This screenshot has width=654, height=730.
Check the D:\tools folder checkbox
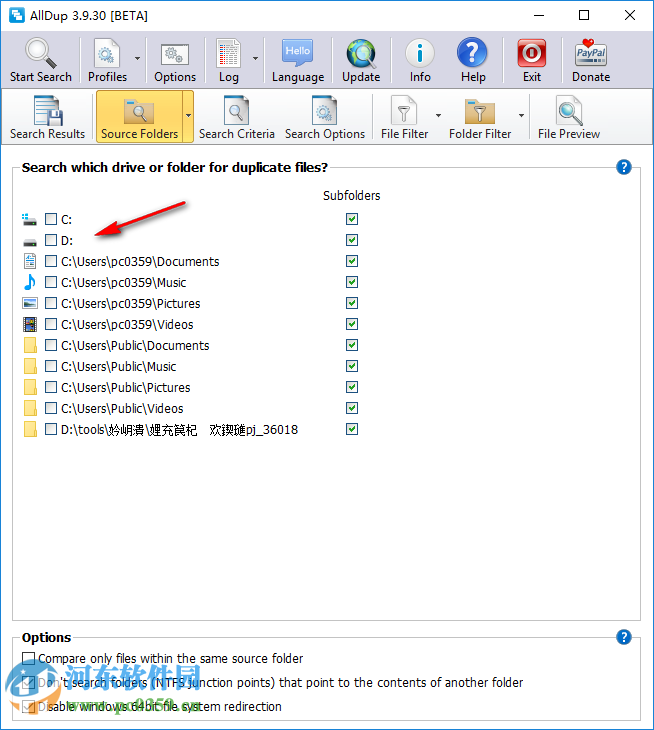(51, 429)
